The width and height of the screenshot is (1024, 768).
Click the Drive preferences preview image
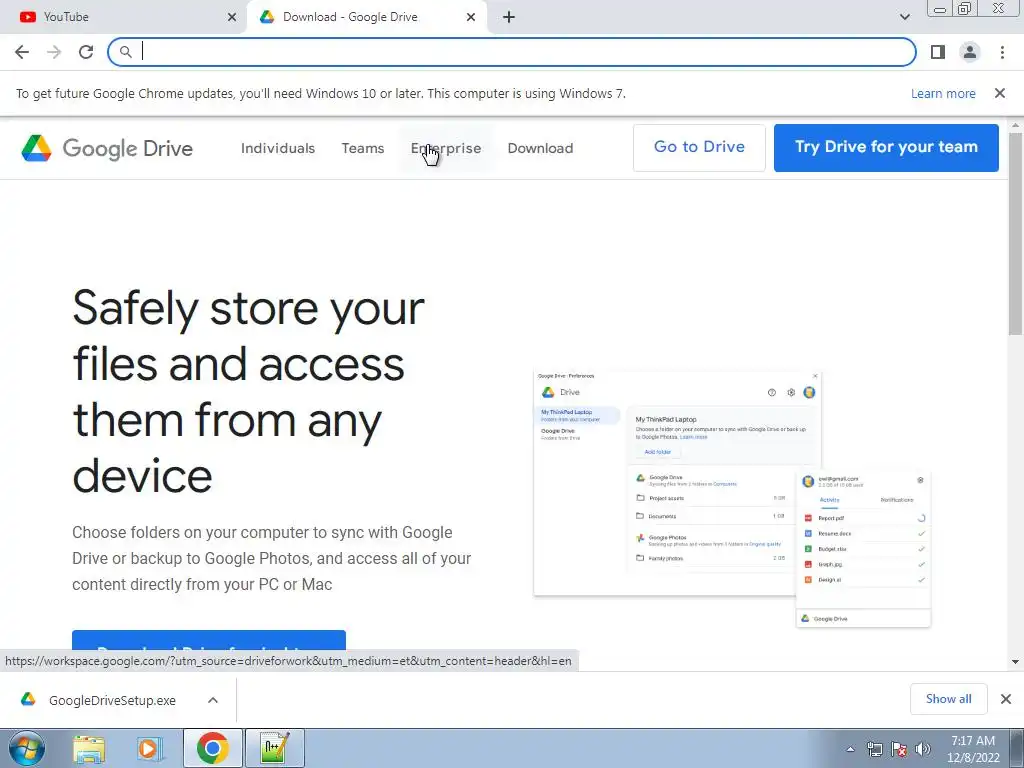731,500
